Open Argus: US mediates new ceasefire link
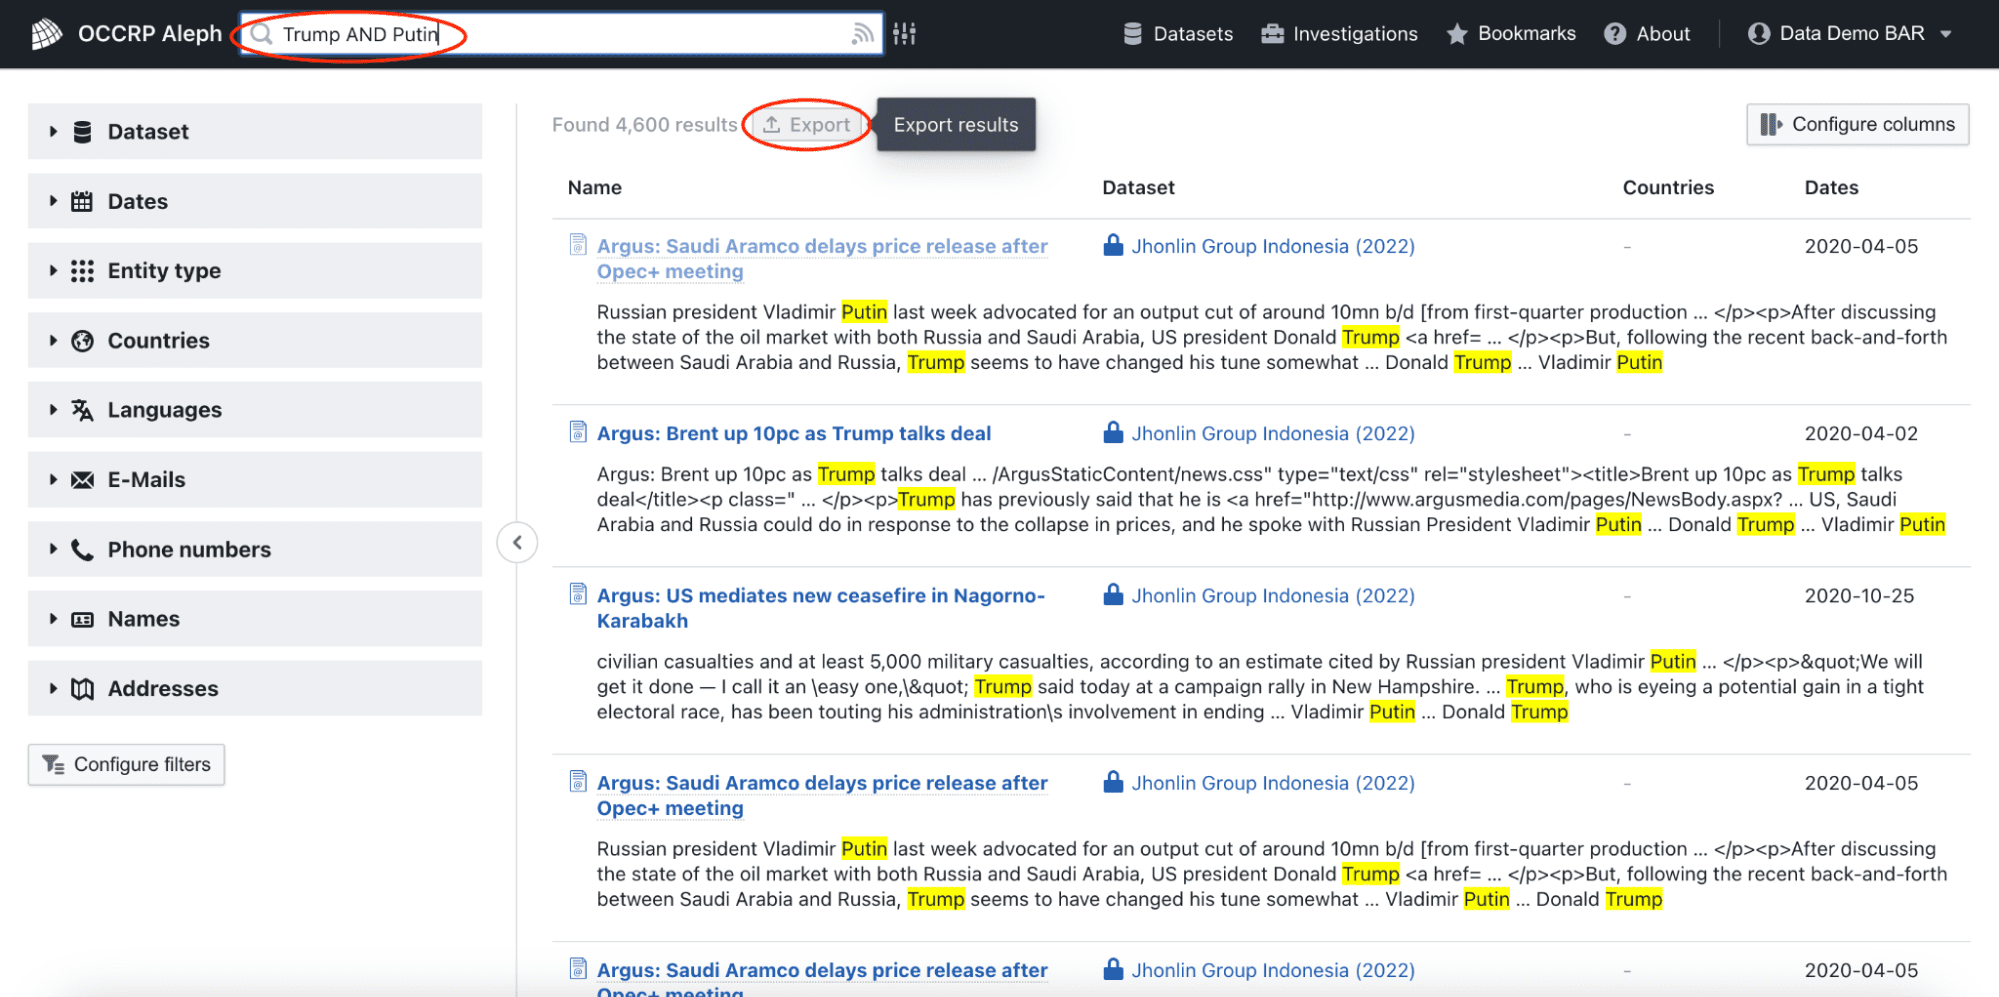This screenshot has width=1999, height=997. click(x=820, y=608)
